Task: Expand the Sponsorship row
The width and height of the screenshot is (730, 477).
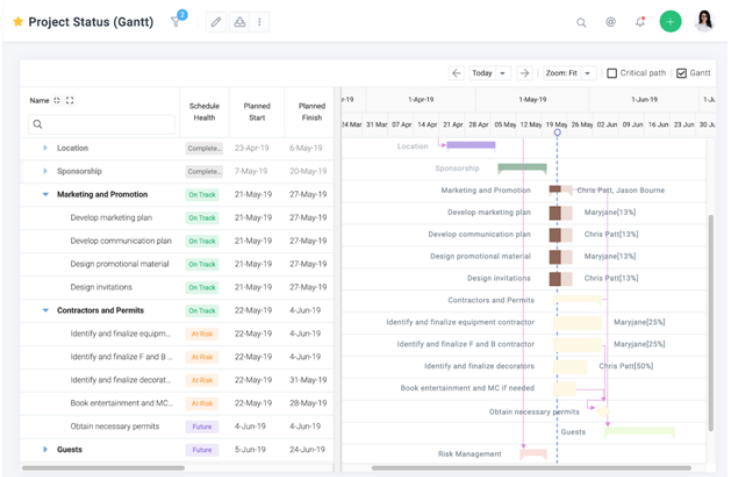Action: click(45, 171)
